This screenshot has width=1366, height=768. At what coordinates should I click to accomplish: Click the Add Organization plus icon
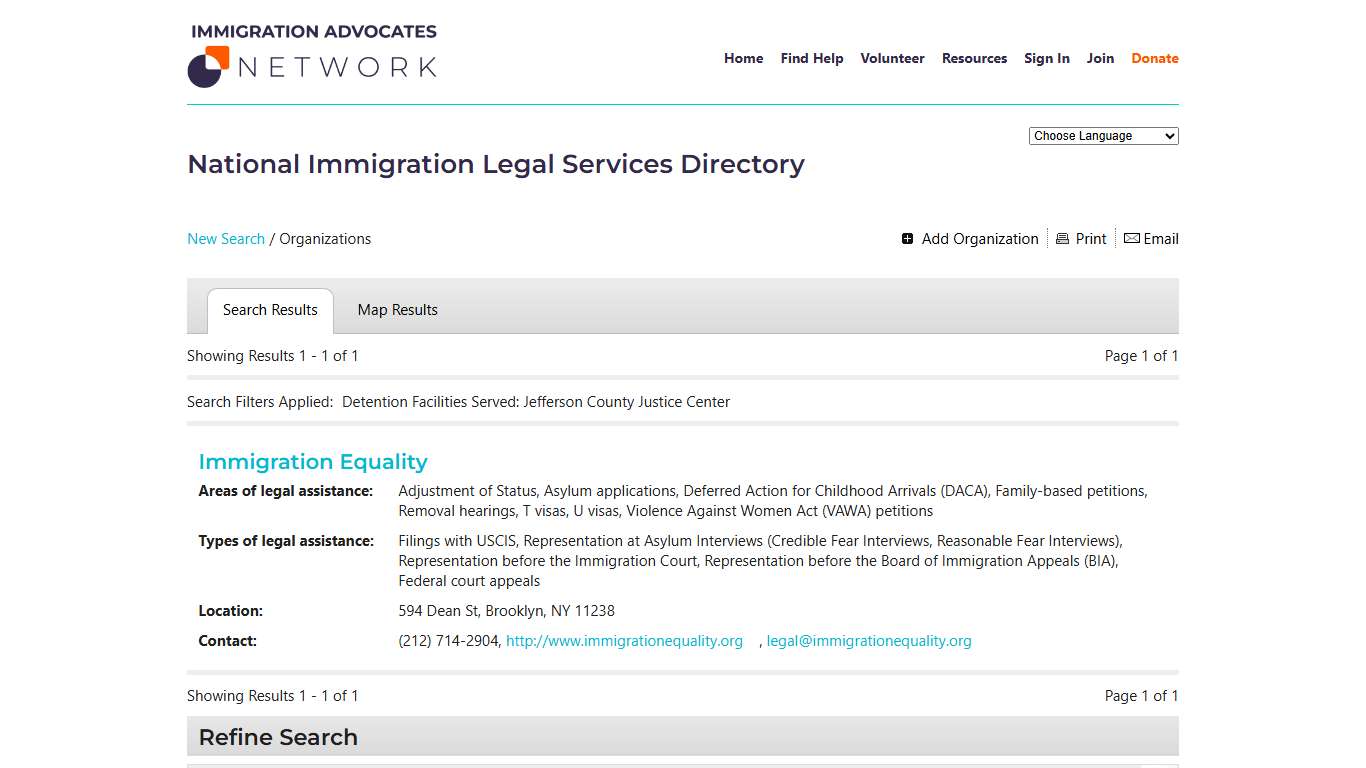(x=908, y=238)
